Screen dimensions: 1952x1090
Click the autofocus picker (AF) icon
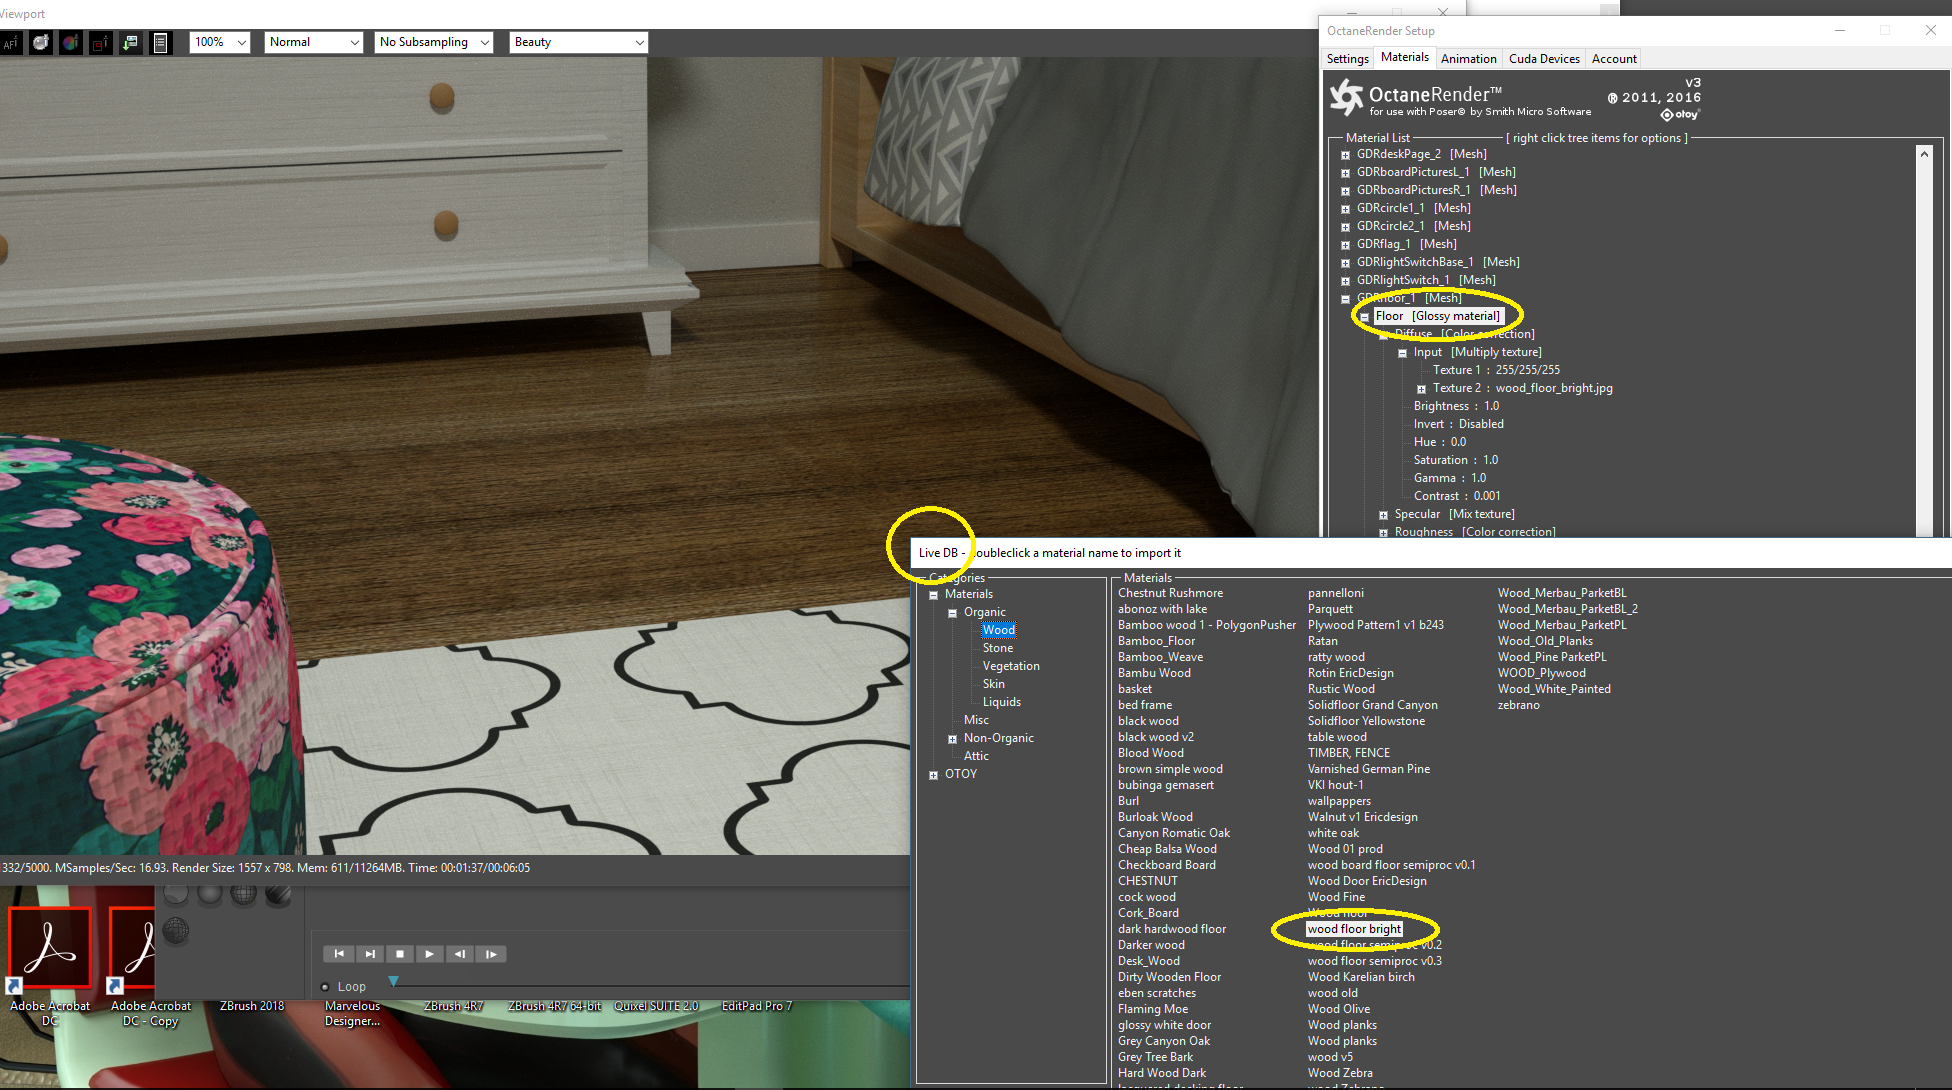click(10, 43)
